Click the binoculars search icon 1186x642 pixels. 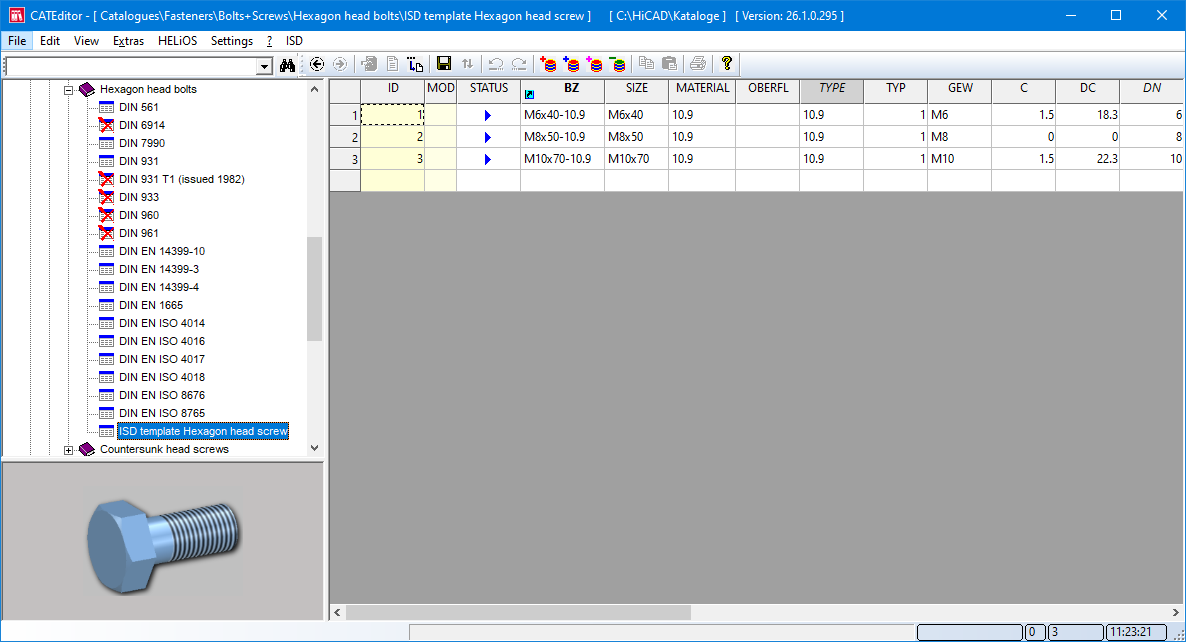287,65
